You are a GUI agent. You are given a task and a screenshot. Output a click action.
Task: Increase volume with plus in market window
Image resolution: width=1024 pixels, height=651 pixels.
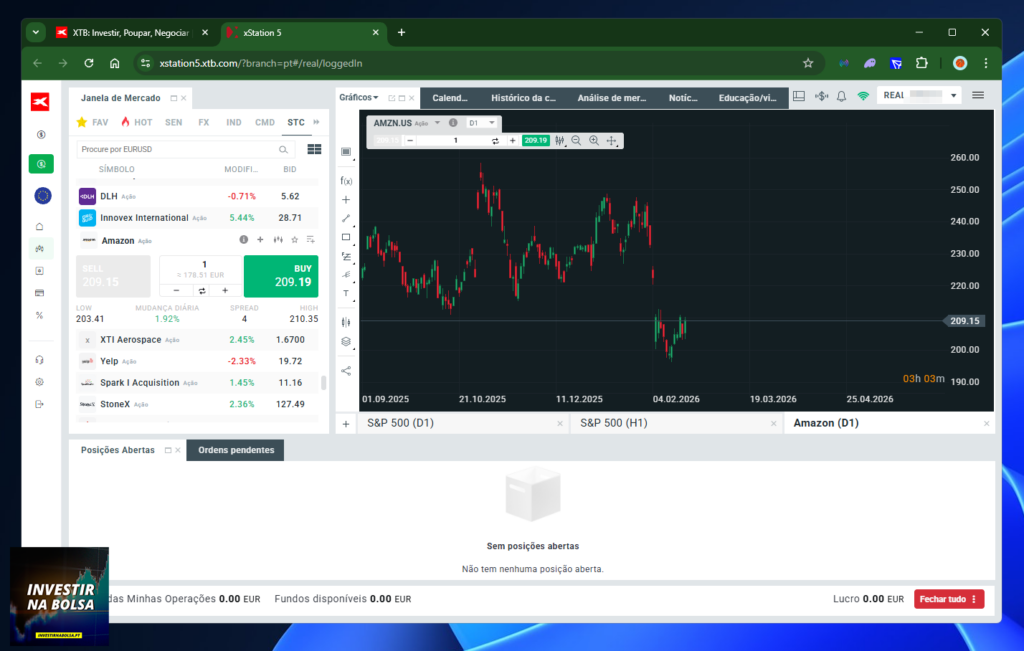coord(225,291)
